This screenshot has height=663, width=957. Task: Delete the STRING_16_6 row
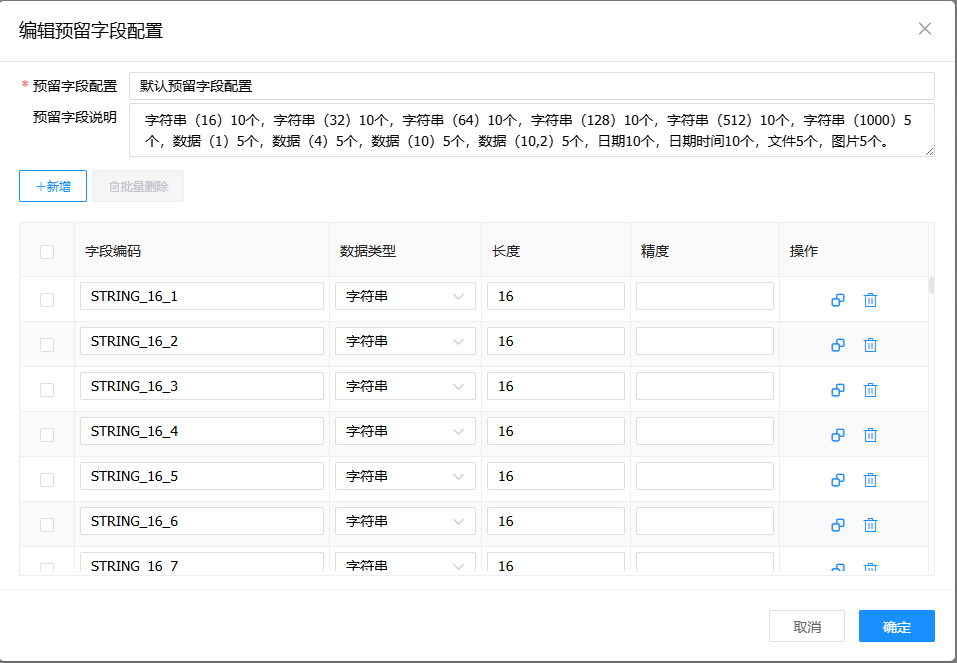click(x=870, y=525)
